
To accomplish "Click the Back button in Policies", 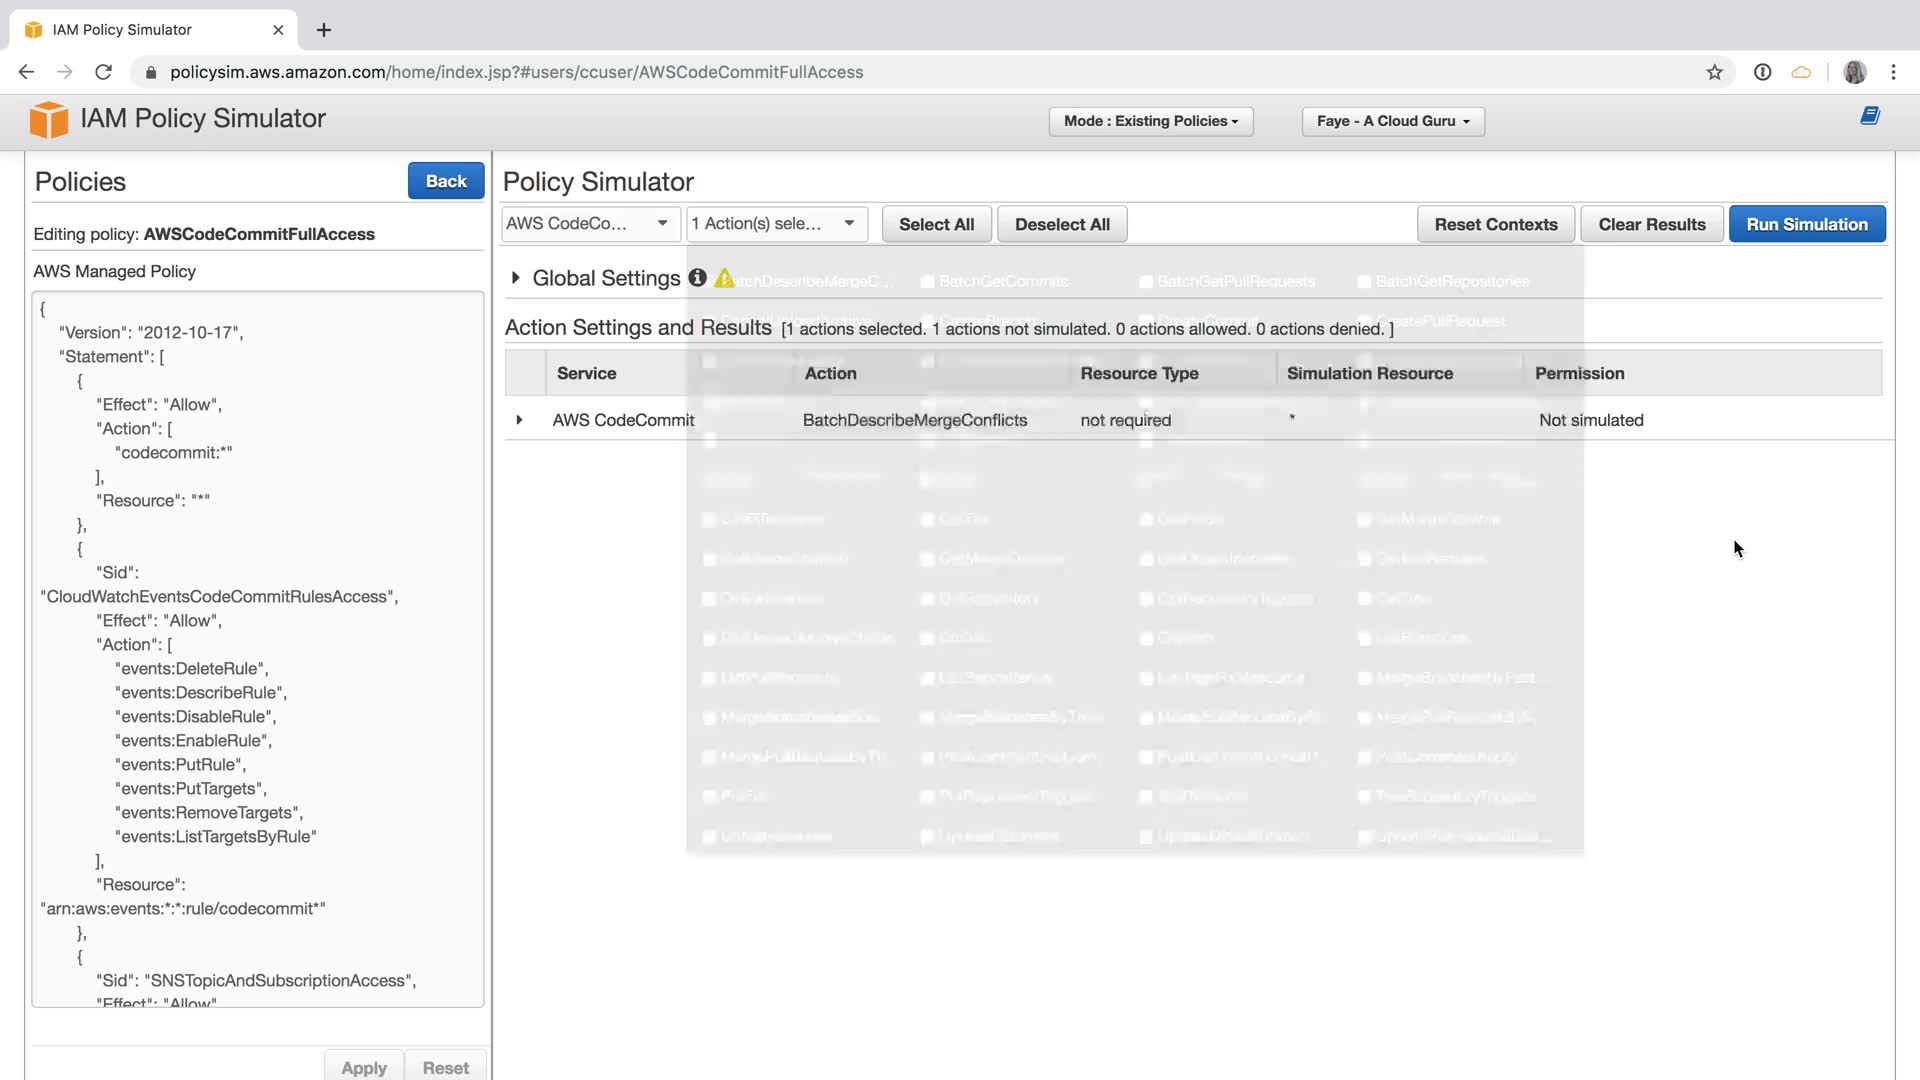I will 445,181.
